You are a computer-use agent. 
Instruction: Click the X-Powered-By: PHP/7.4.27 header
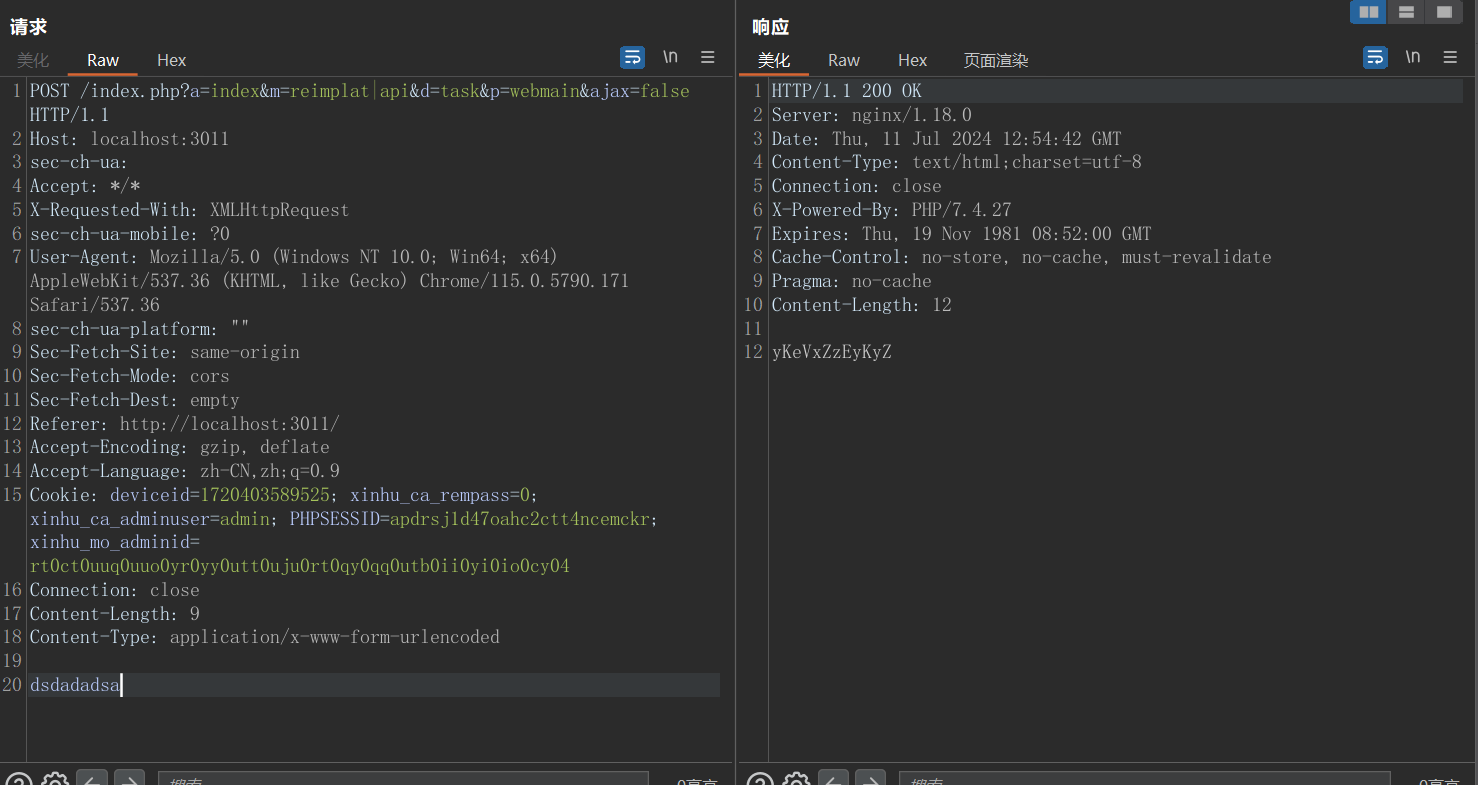892,210
